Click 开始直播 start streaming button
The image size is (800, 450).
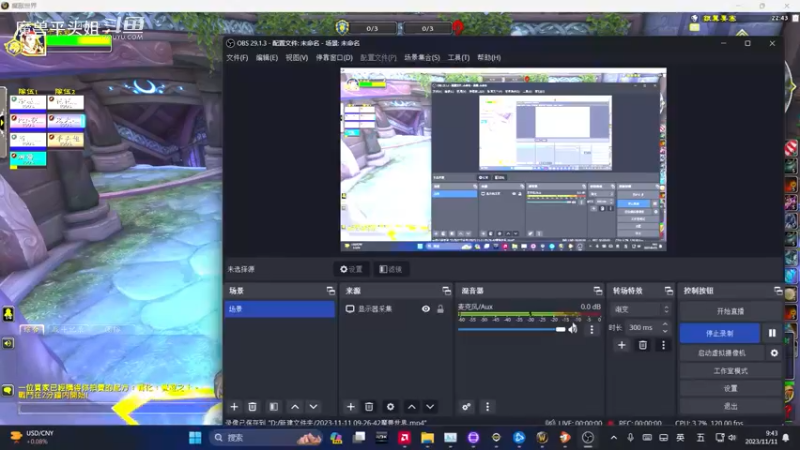point(730,311)
